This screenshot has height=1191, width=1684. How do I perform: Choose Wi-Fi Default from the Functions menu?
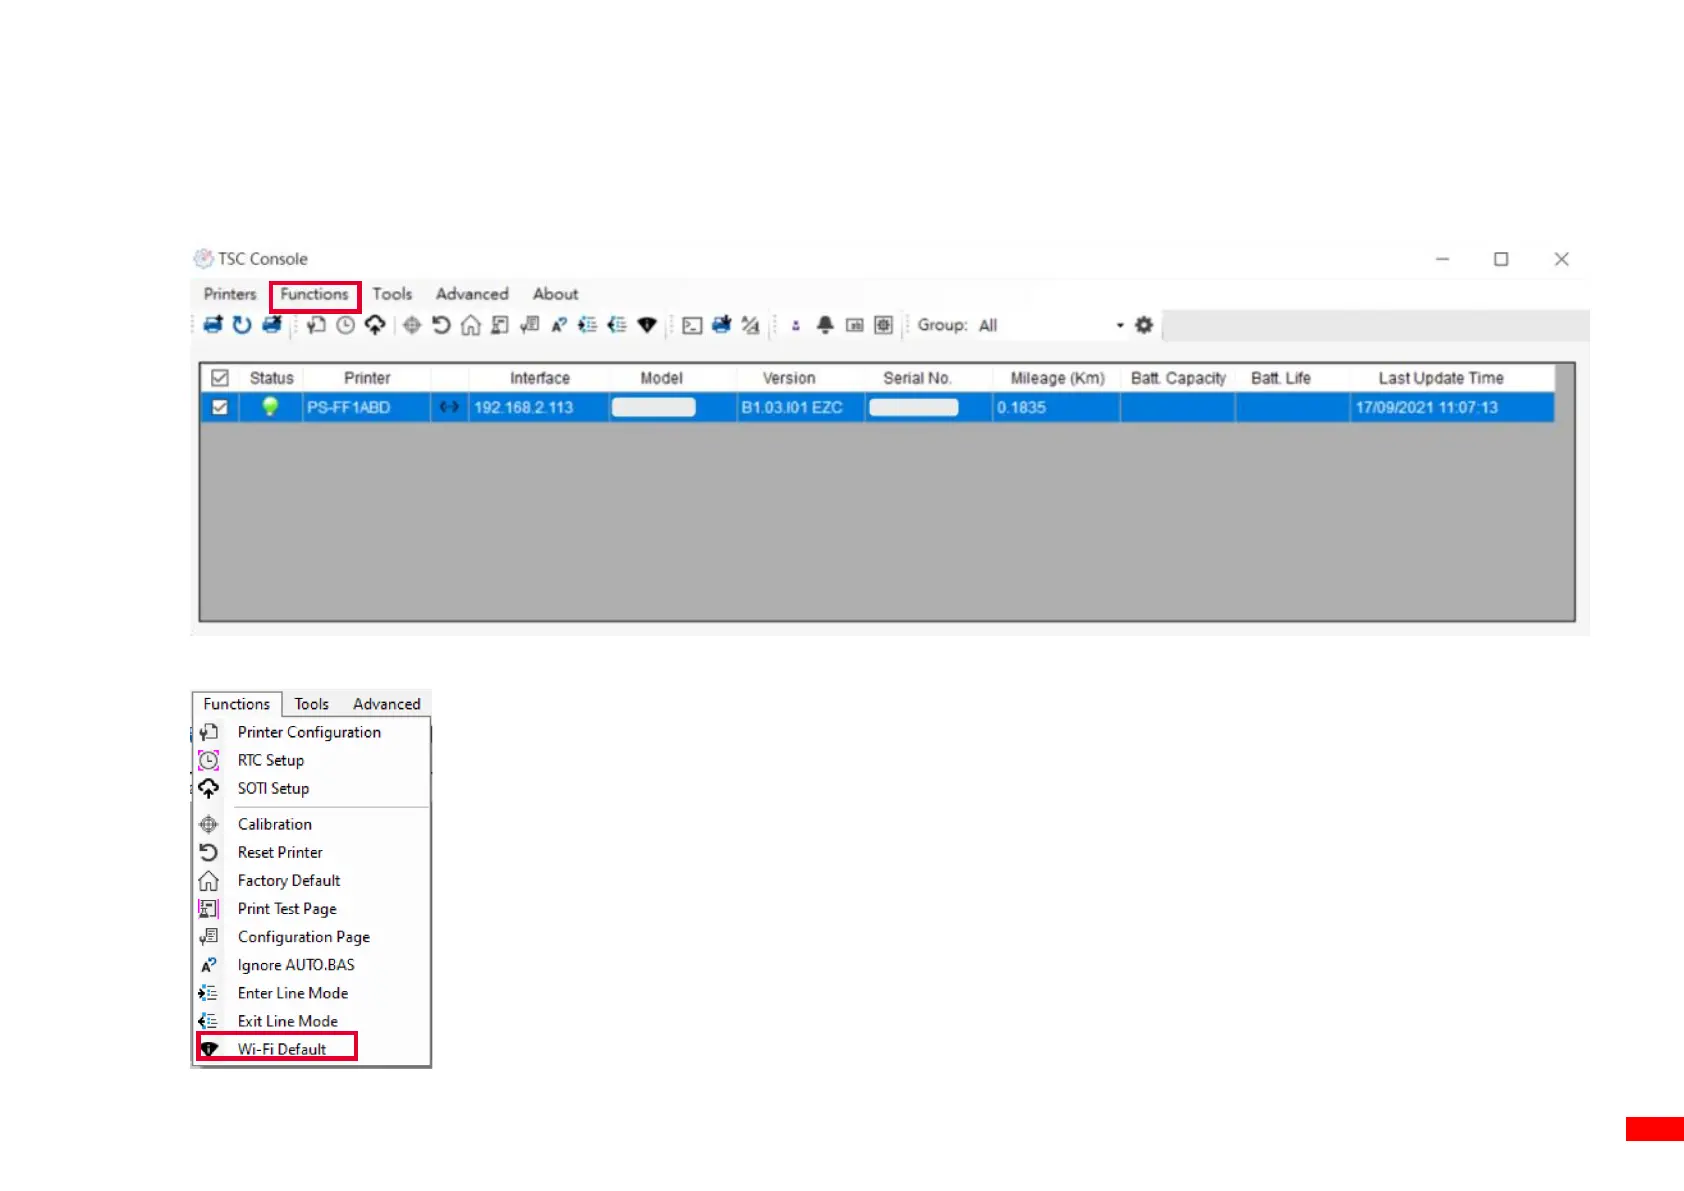pos(282,1049)
